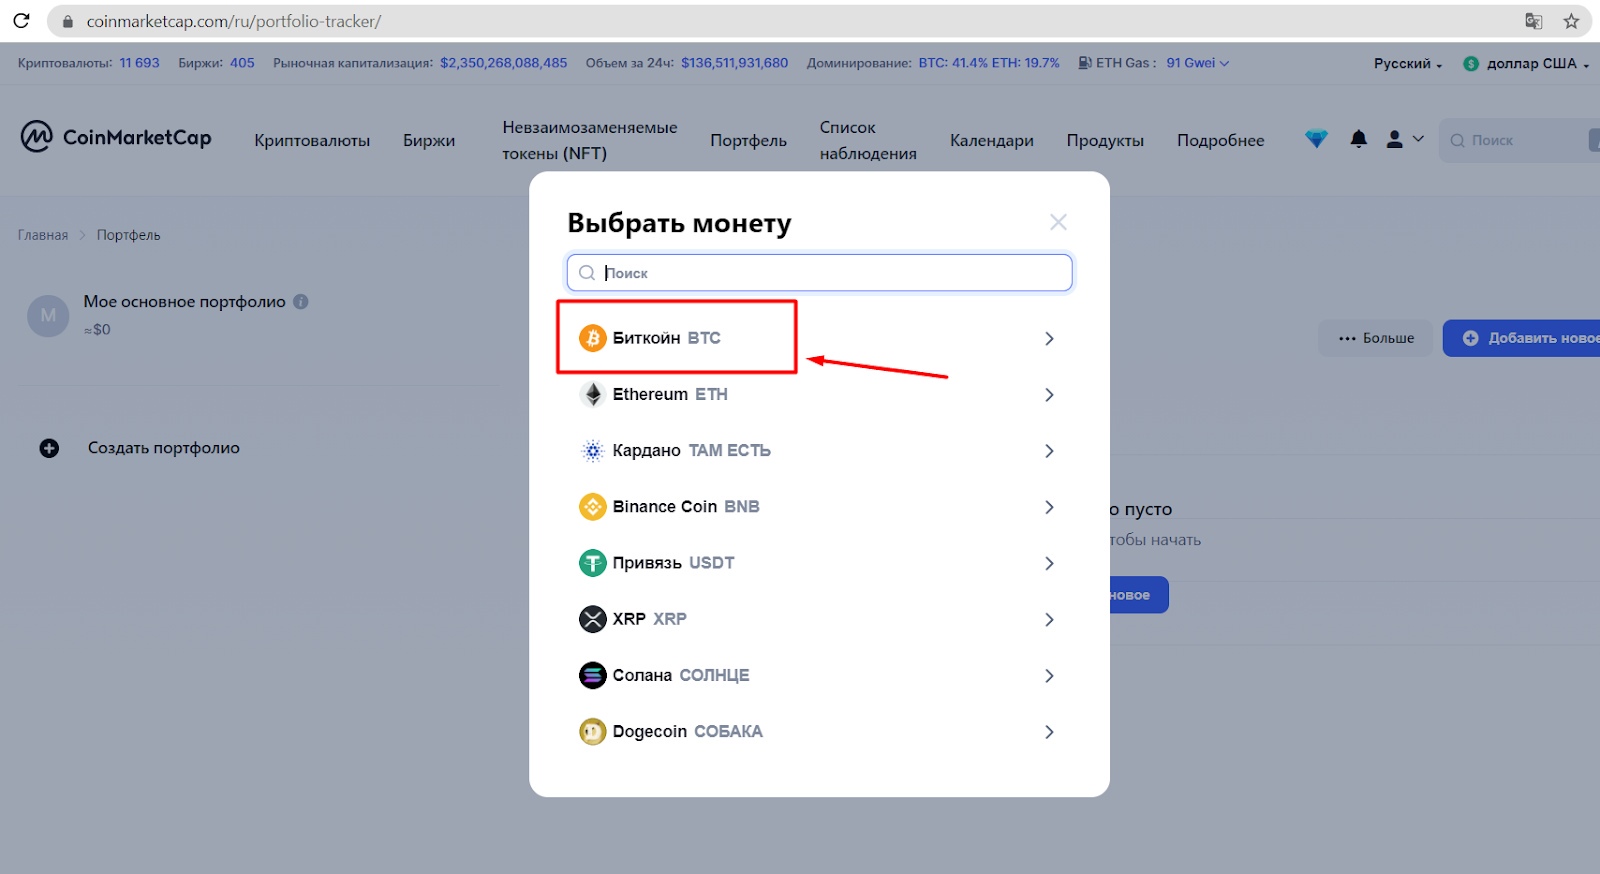
Task: Expand the Binance Coin row chevron
Action: point(1049,507)
